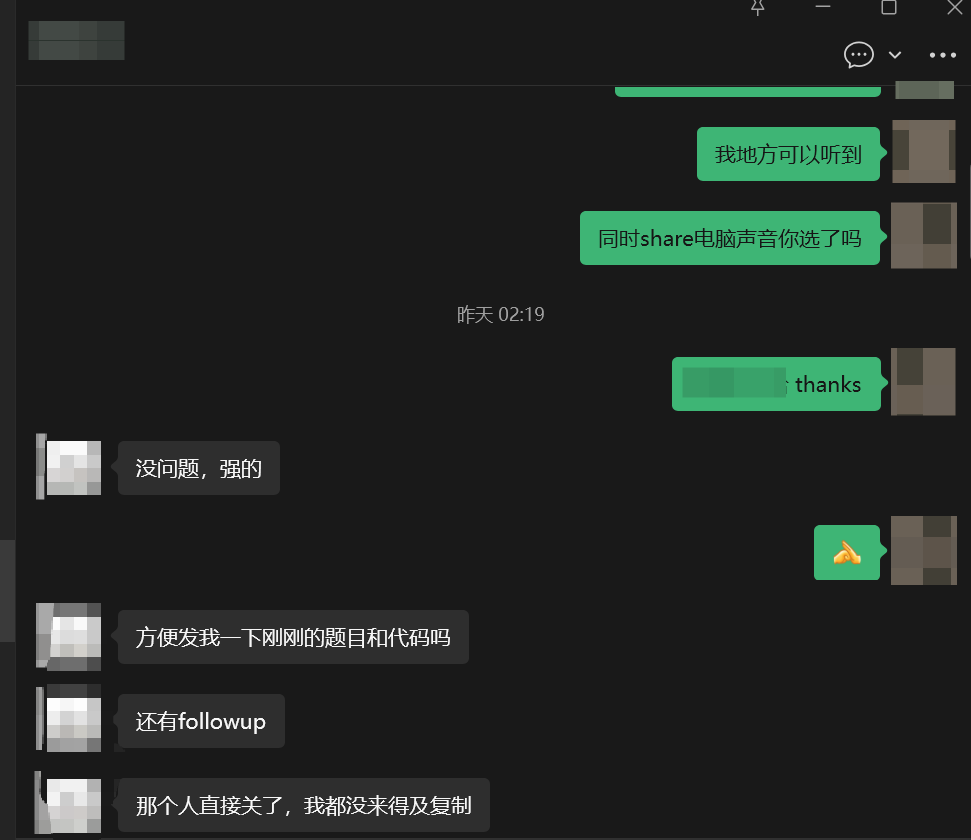Expand the chevron next to chat icon
The image size is (971, 840).
[x=895, y=55]
